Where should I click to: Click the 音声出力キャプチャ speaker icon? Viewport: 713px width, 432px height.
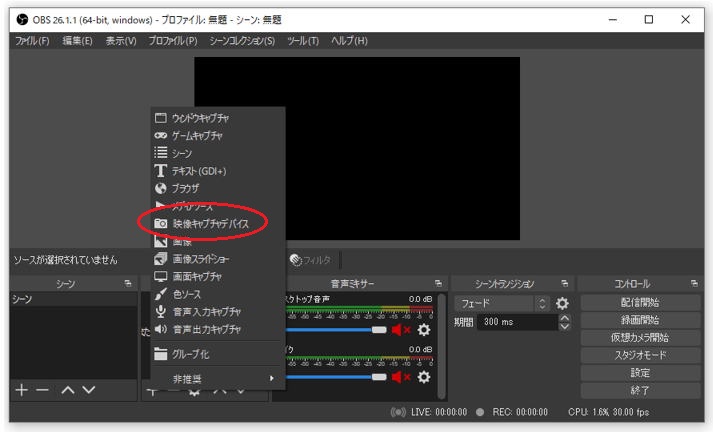pos(161,329)
